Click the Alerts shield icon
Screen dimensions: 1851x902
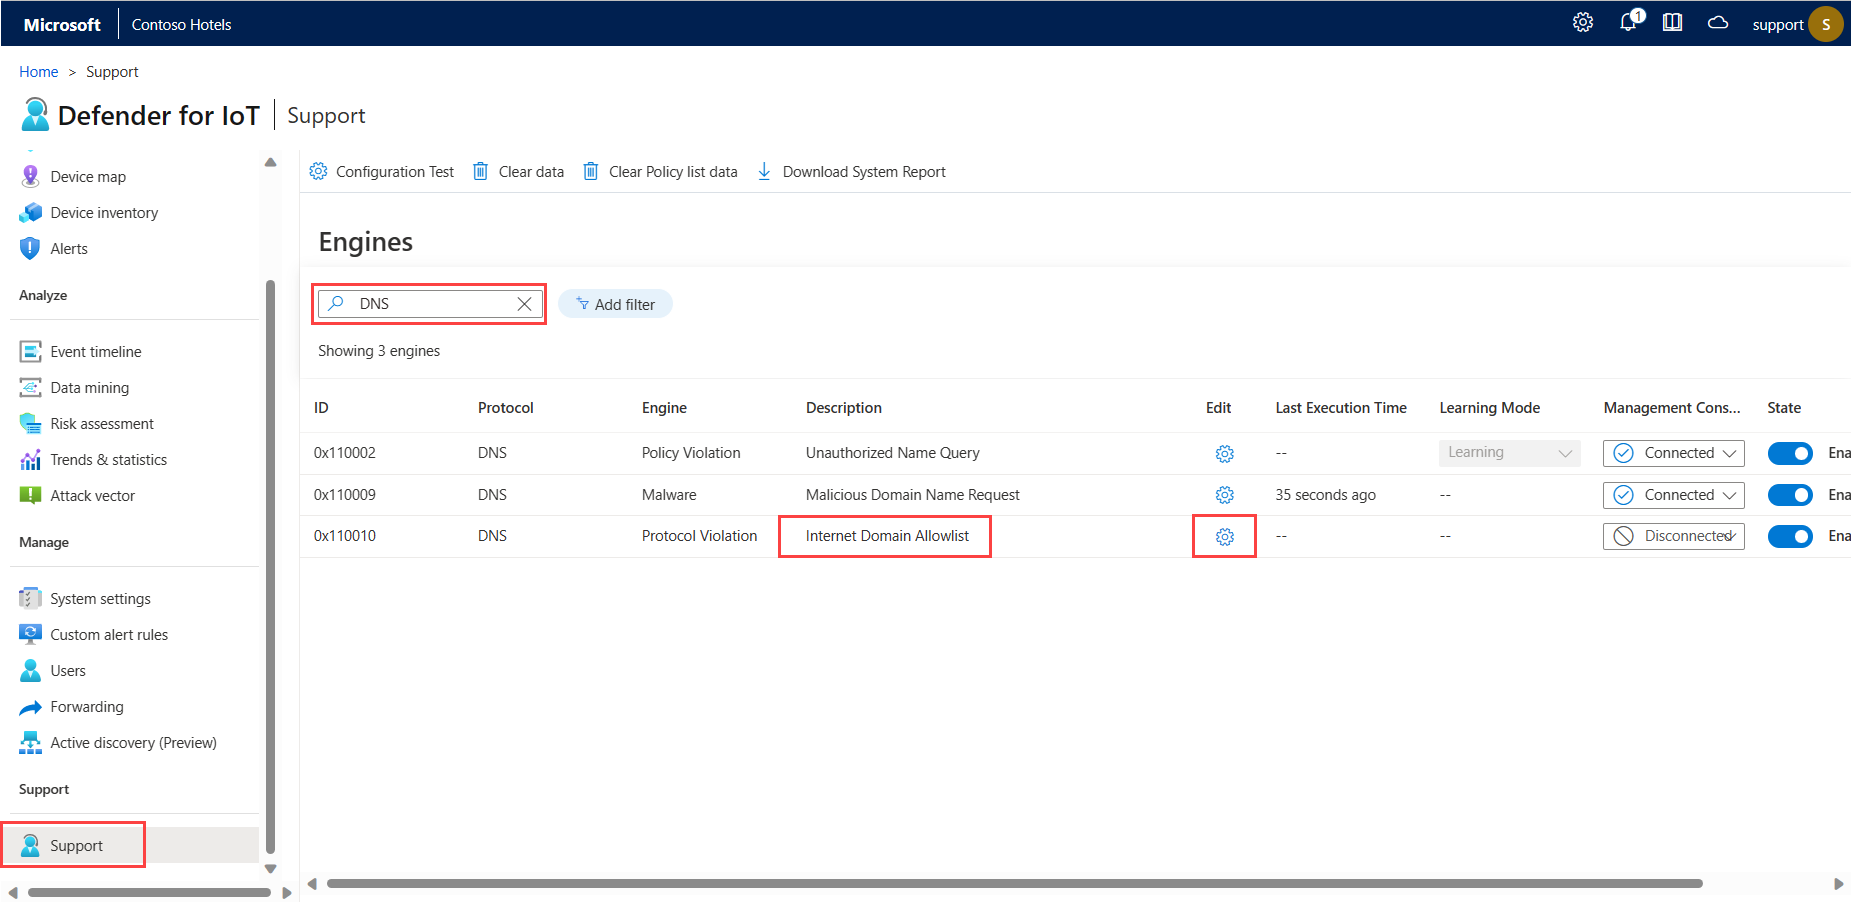[30, 248]
